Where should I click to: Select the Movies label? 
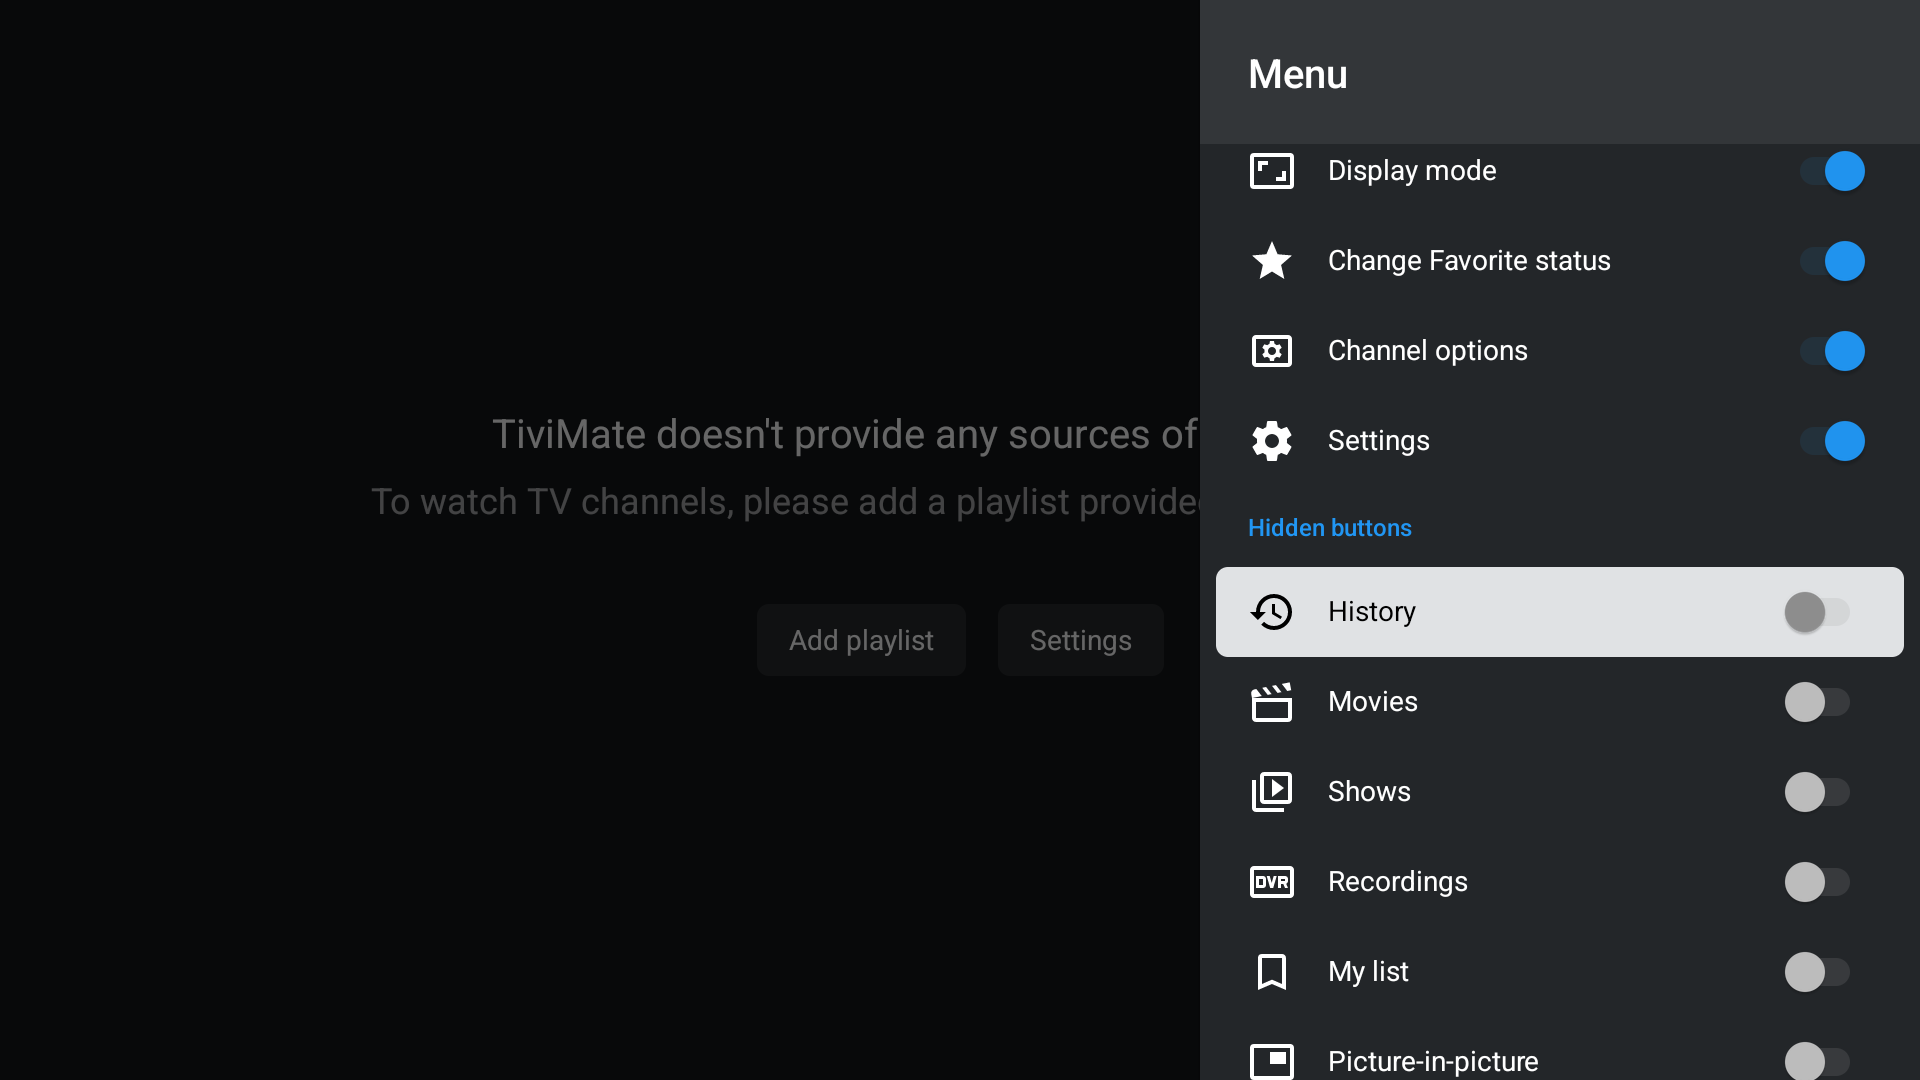[x=1372, y=702]
